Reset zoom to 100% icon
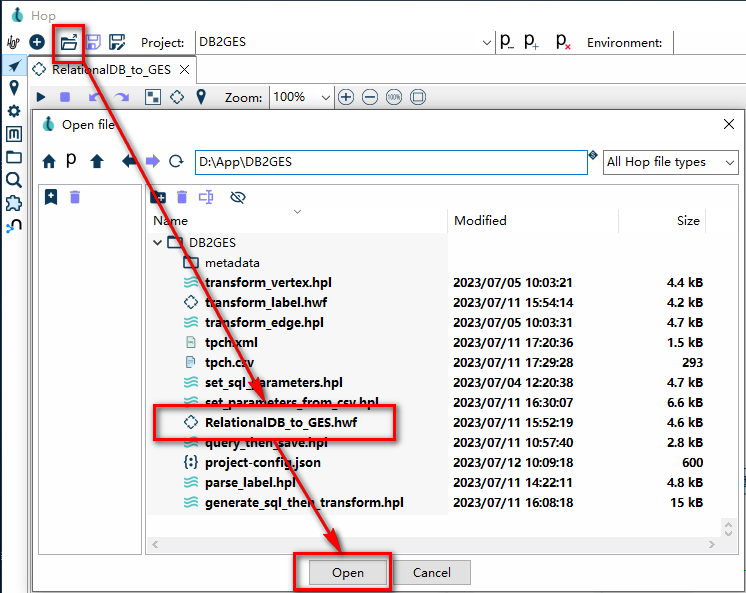 point(393,97)
